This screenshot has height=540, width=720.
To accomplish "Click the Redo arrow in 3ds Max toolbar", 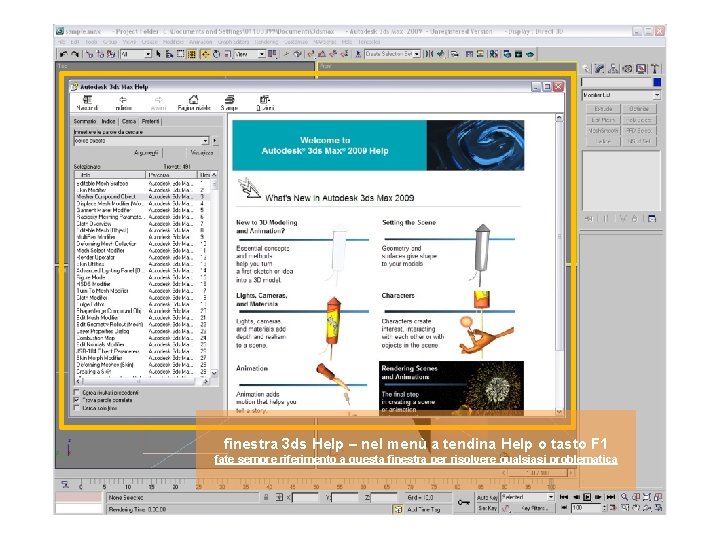I will (75, 54).
